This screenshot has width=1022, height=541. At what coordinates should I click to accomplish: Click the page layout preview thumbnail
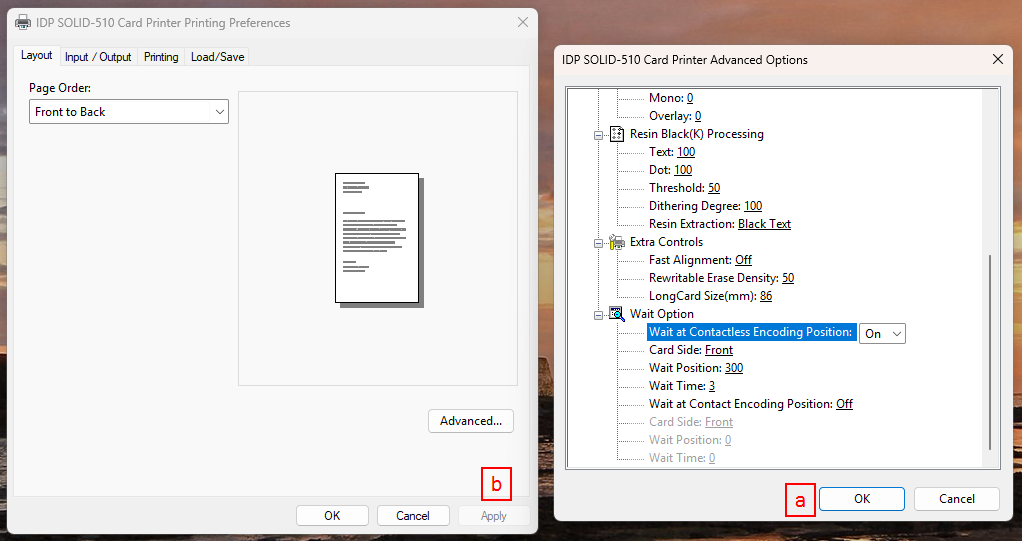coord(379,239)
